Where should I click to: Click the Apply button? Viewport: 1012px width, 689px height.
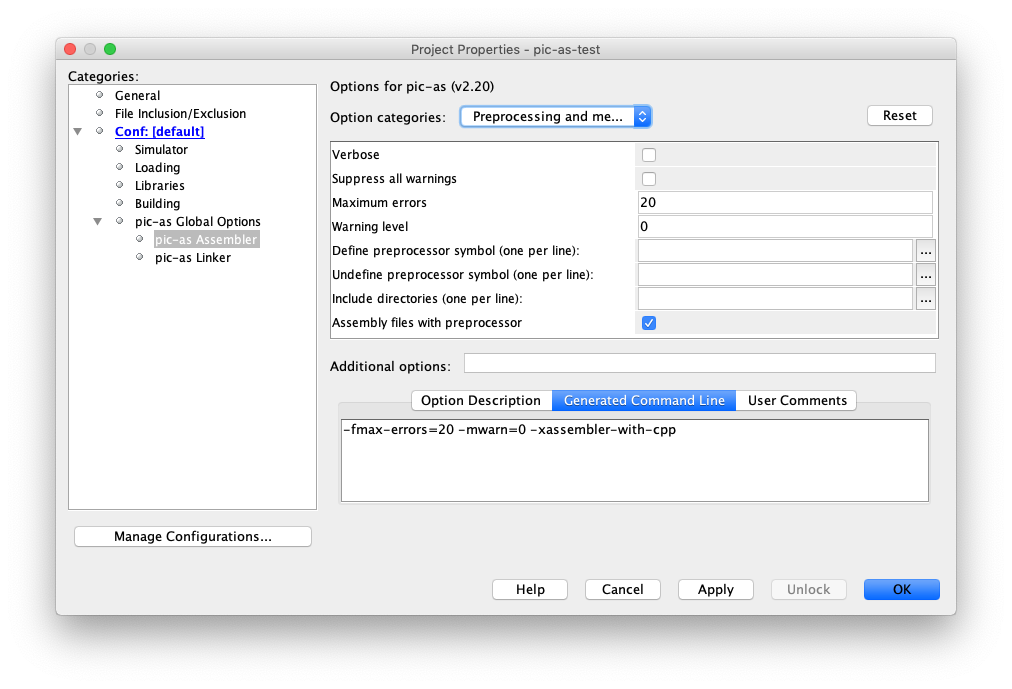715,590
